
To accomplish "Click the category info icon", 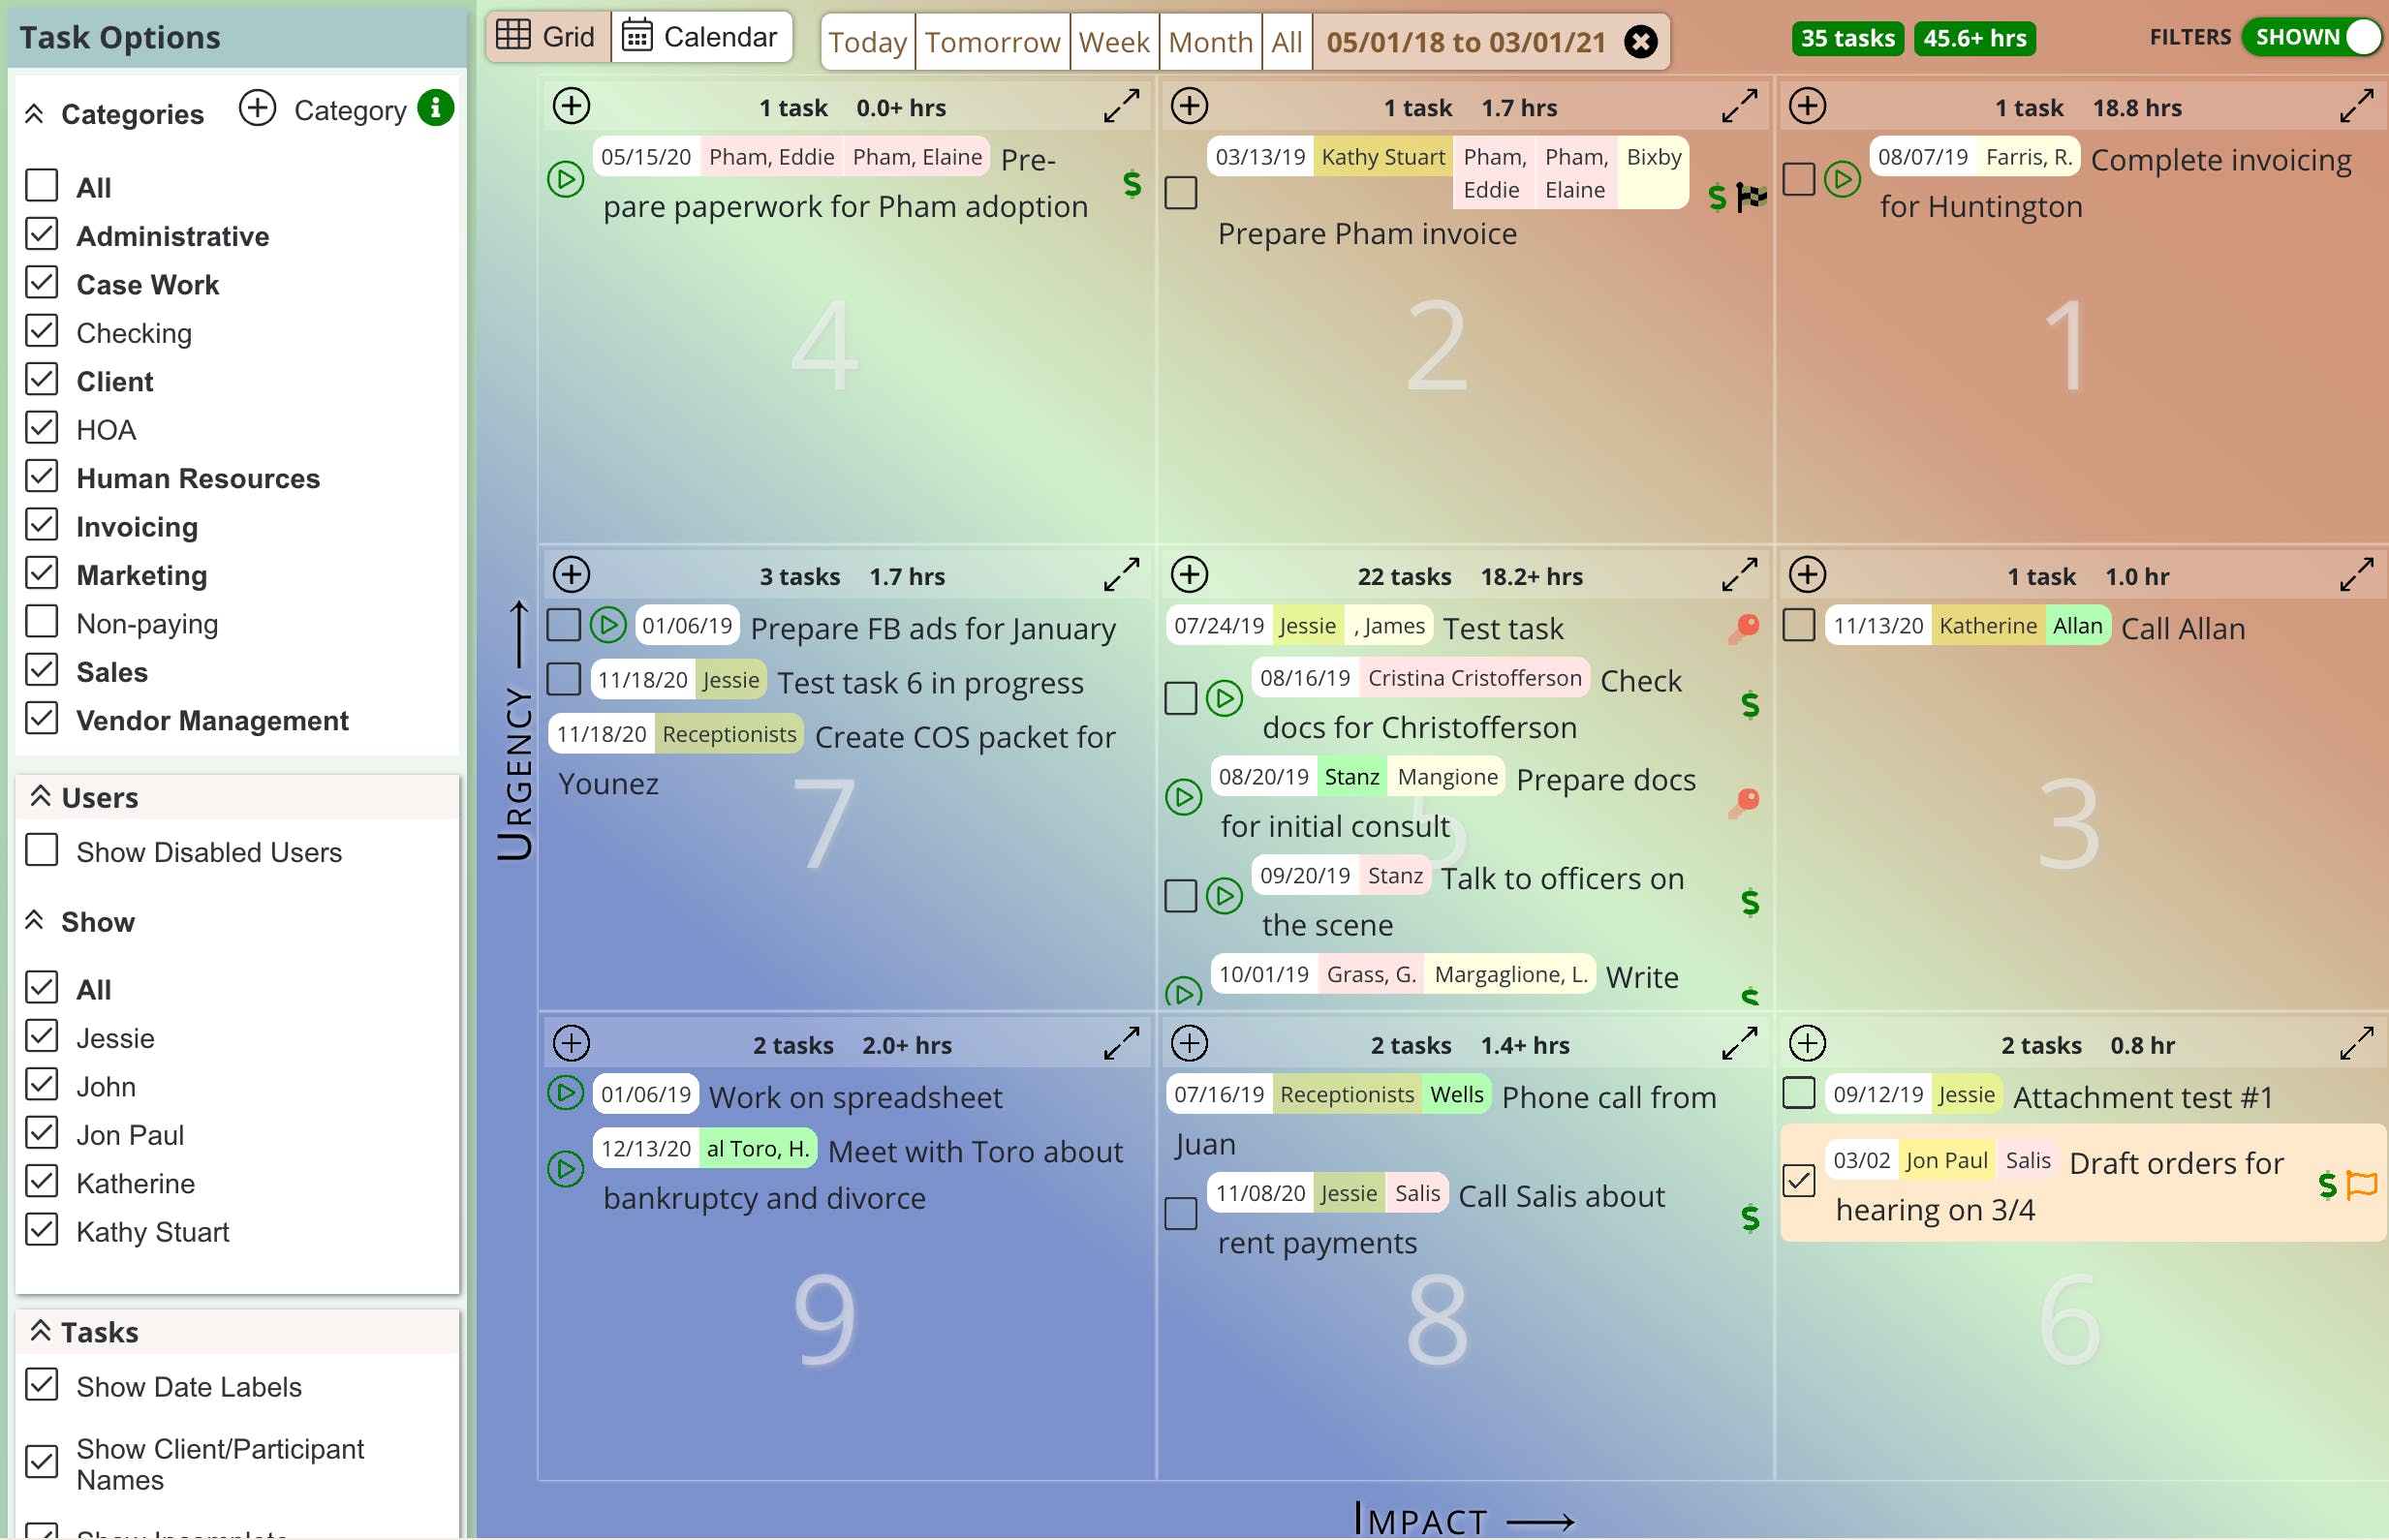I will (435, 108).
